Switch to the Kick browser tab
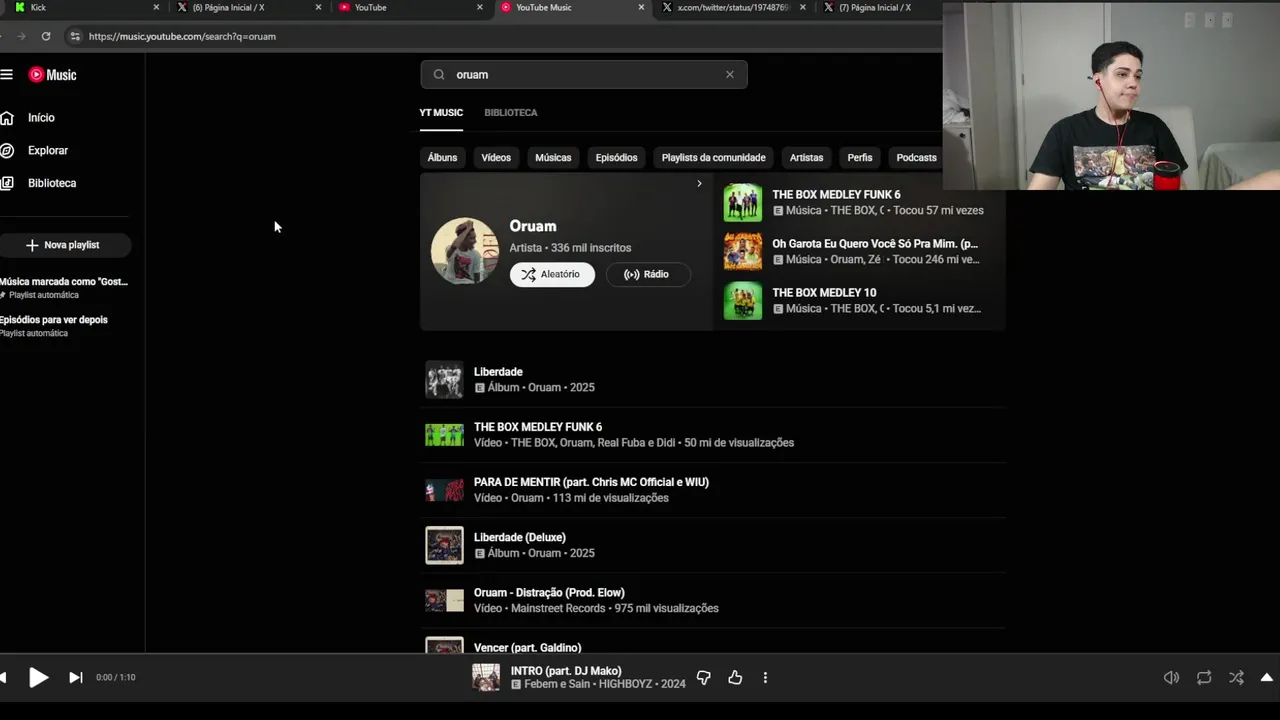Image resolution: width=1280 pixels, height=720 pixels. [85, 7]
